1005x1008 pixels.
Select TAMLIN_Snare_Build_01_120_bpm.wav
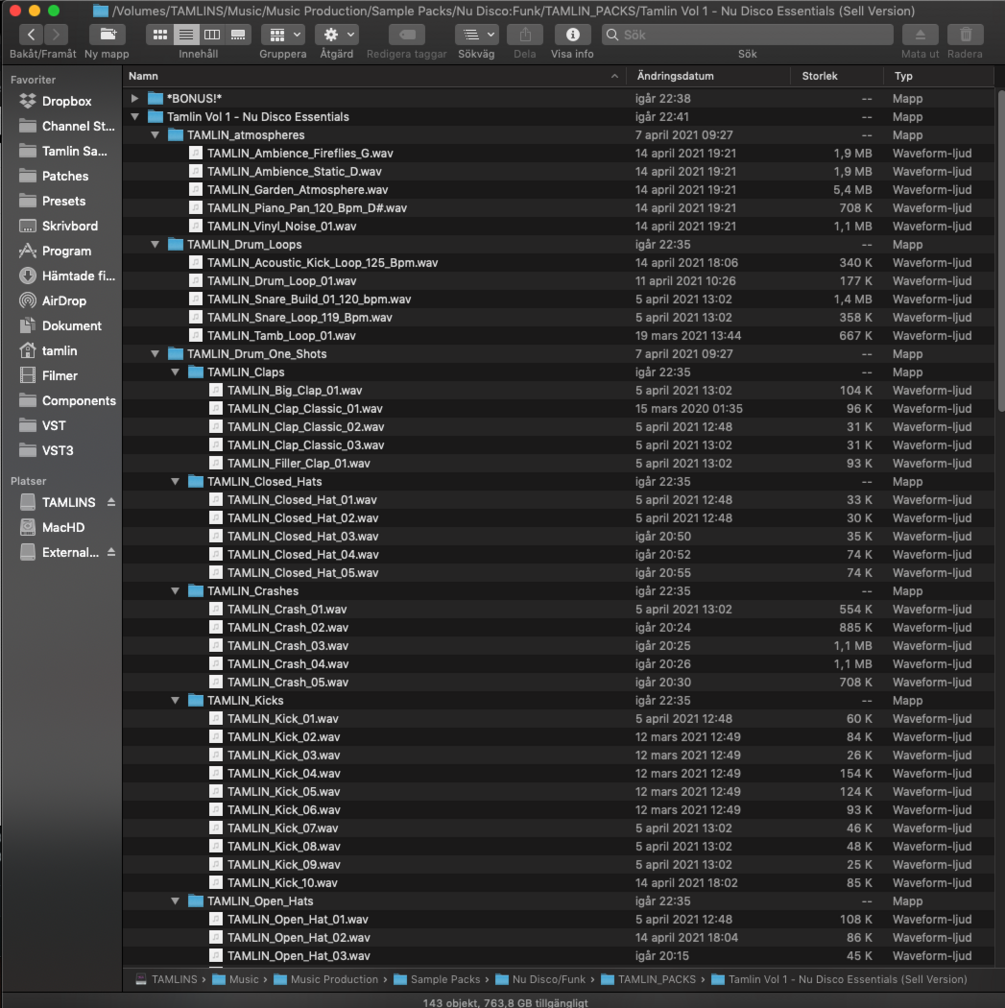(x=558, y=299)
